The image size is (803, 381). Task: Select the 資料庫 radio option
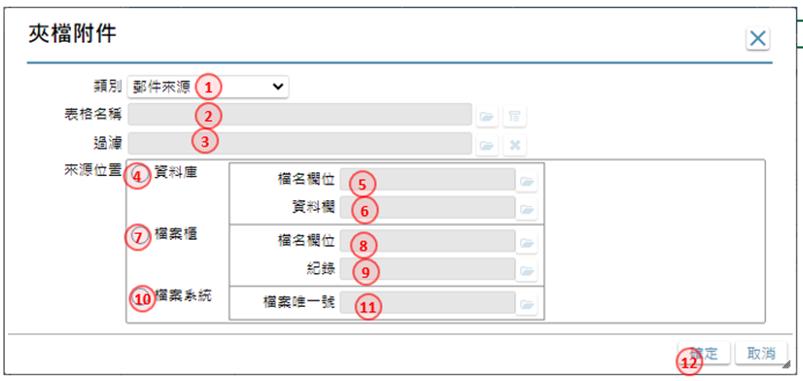tap(135, 174)
